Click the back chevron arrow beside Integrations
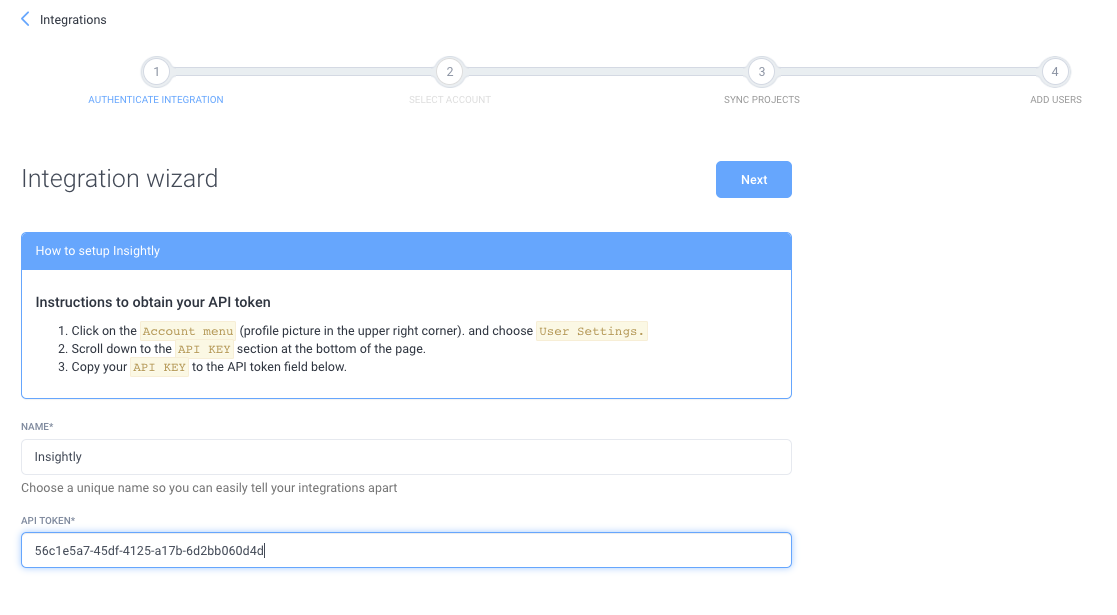1117x615 pixels. pyautogui.click(x=26, y=19)
